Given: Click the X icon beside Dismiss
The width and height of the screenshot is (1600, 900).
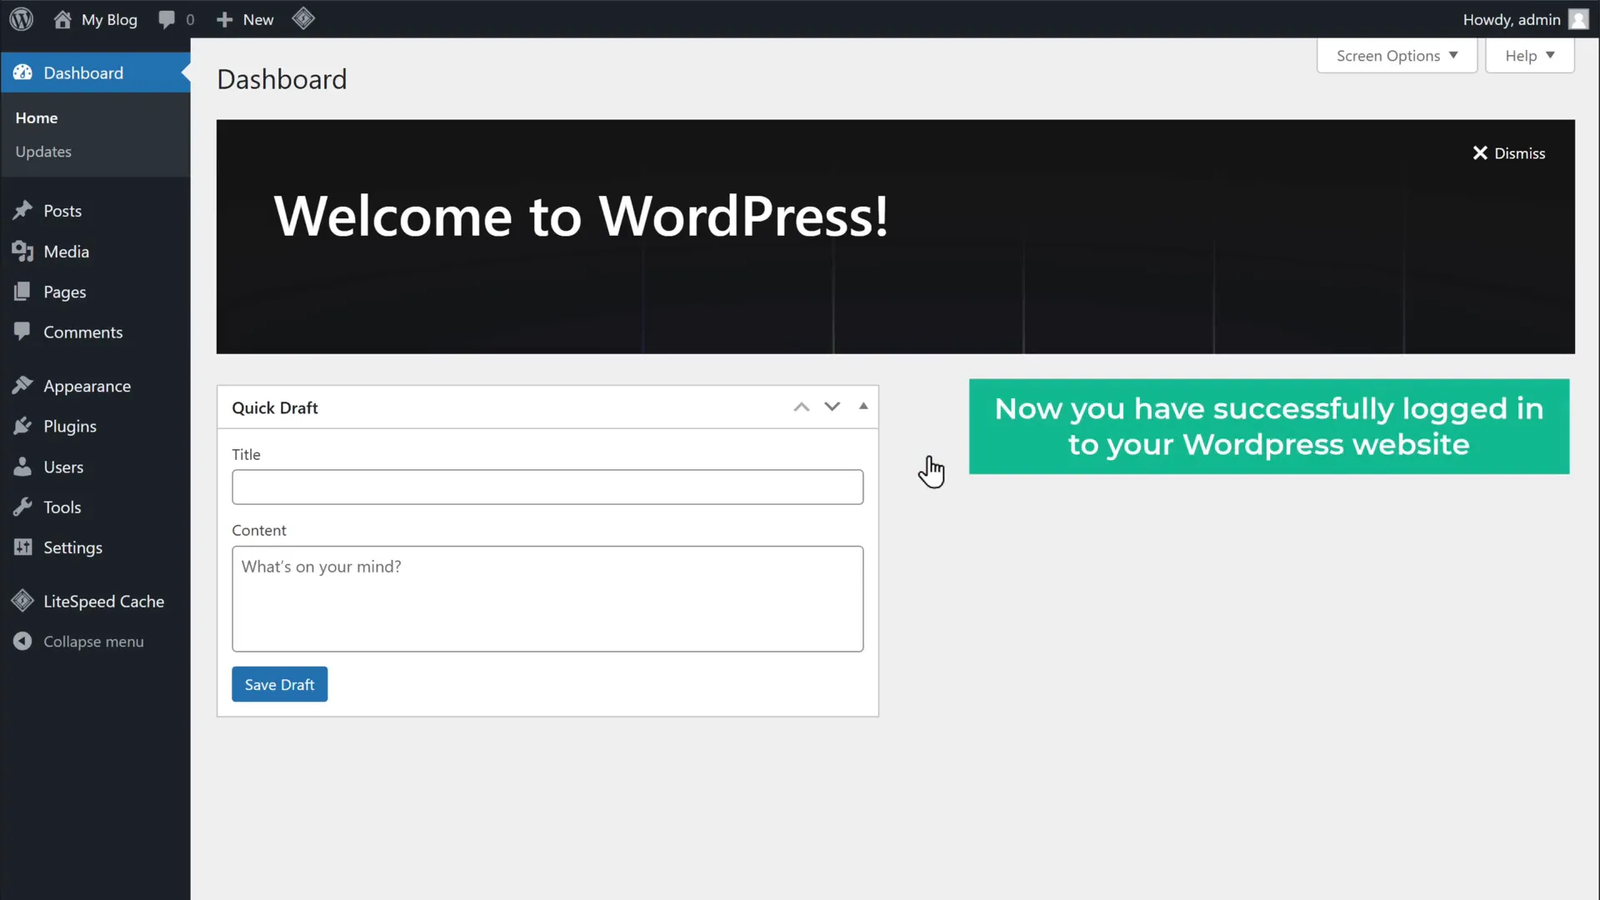Looking at the screenshot, I should (1480, 153).
